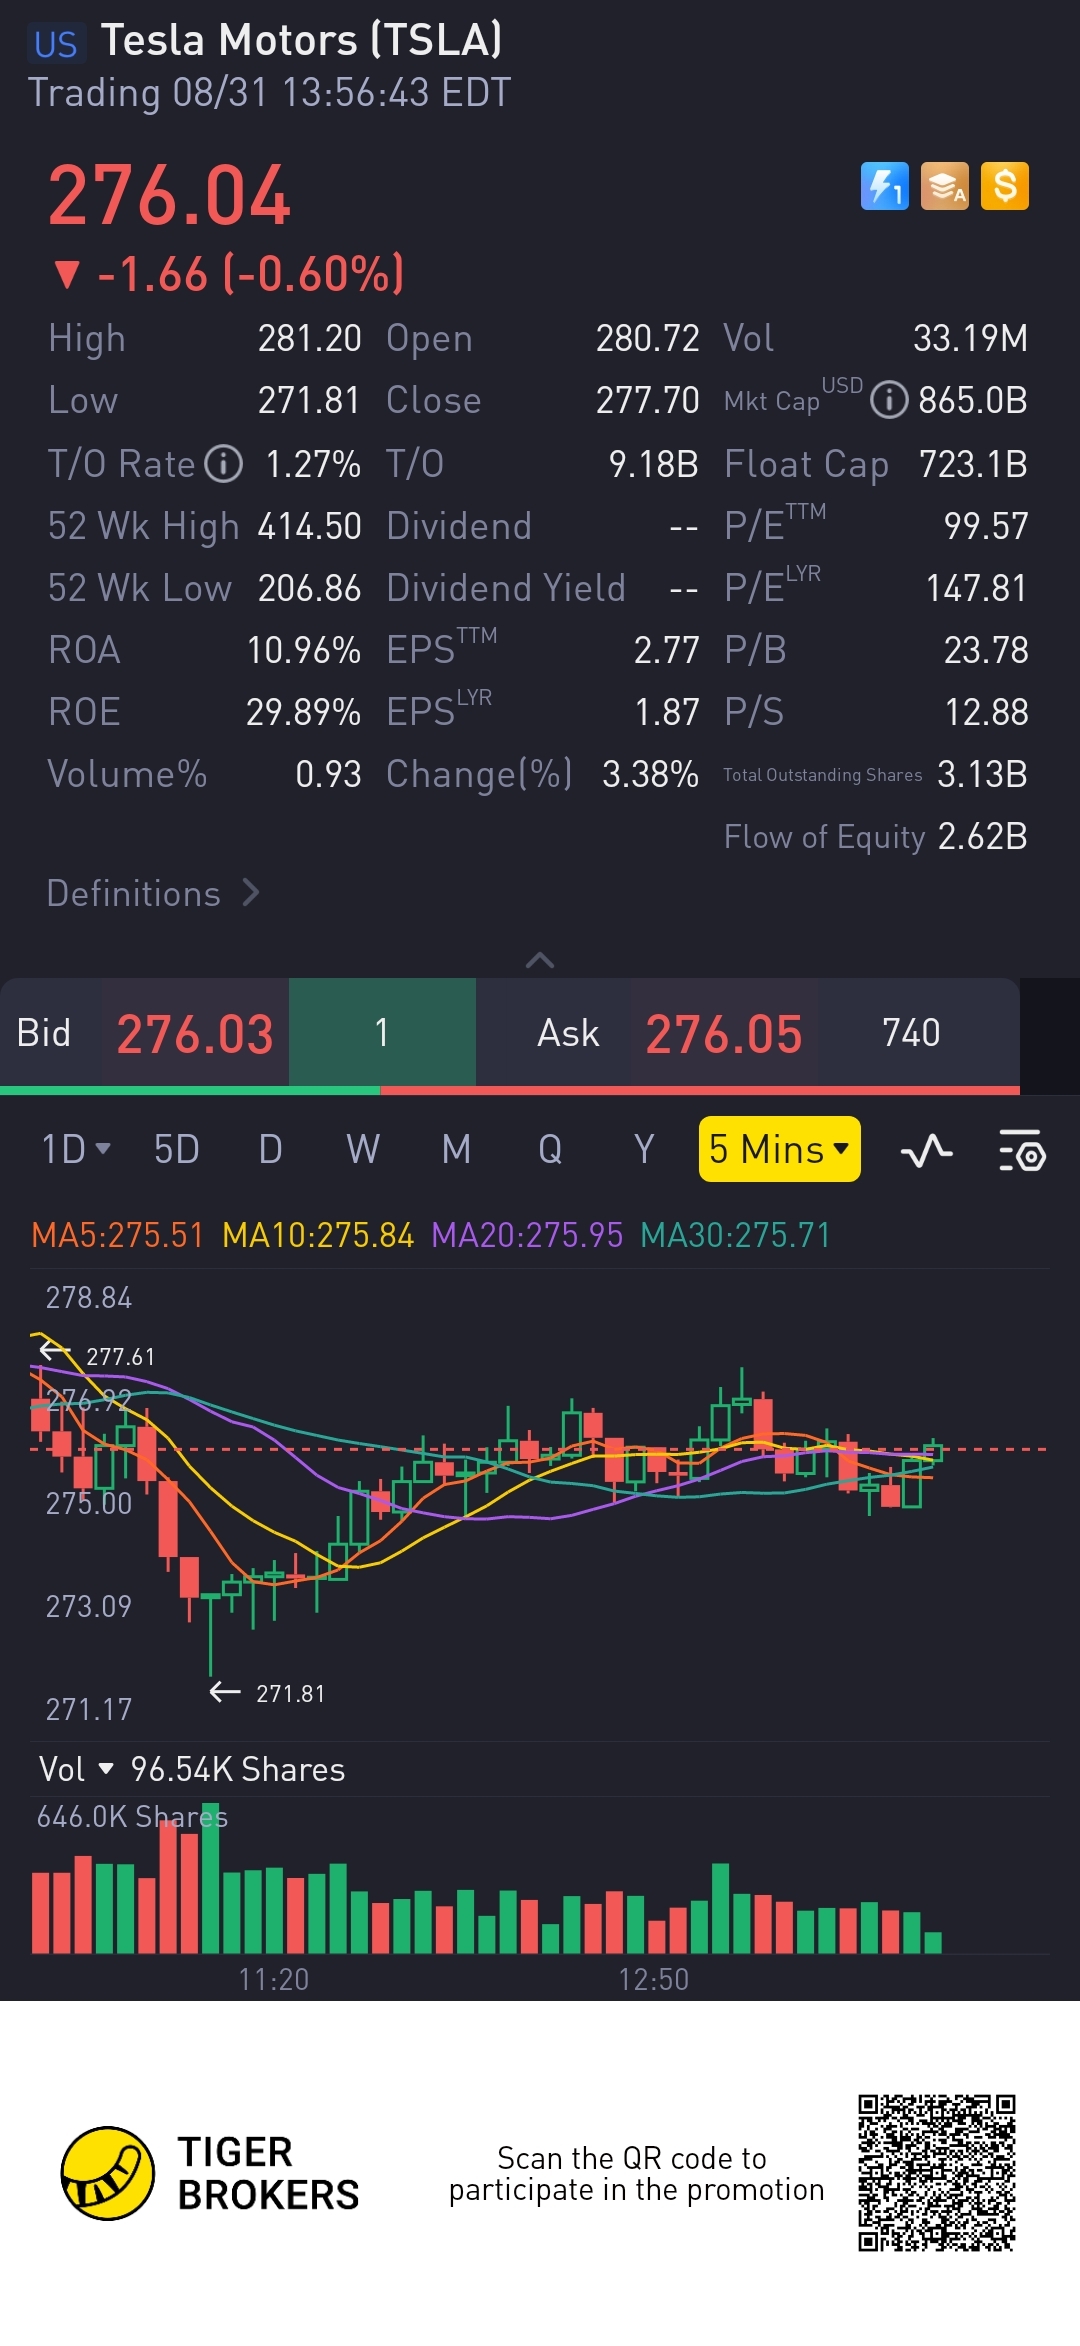Tap the green-red bid/ask ratio bar
1080x2346 pixels.
(510, 1090)
